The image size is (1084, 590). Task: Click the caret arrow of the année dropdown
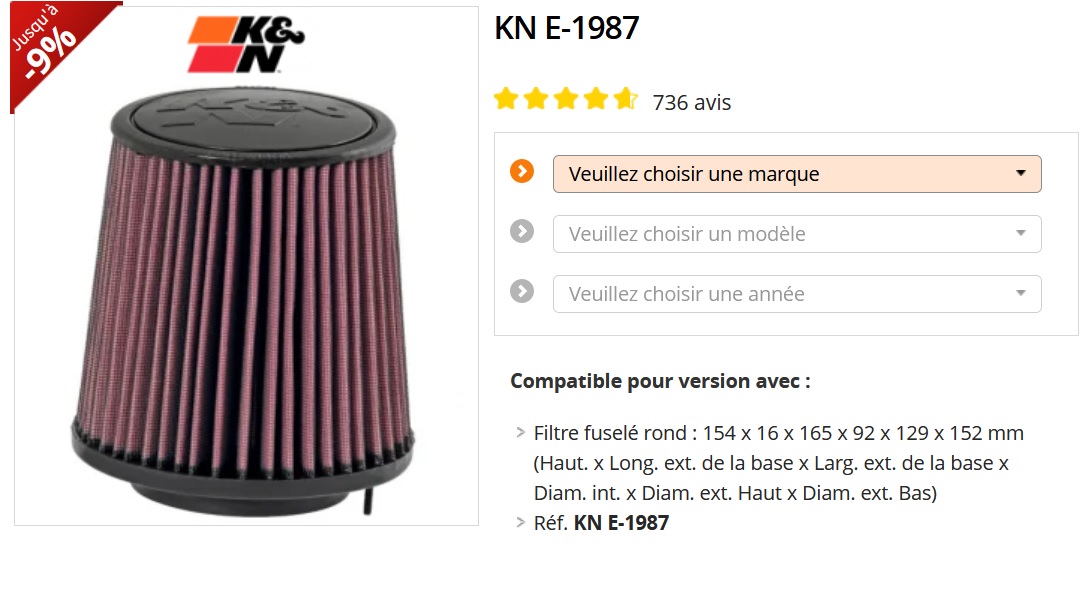point(1020,293)
